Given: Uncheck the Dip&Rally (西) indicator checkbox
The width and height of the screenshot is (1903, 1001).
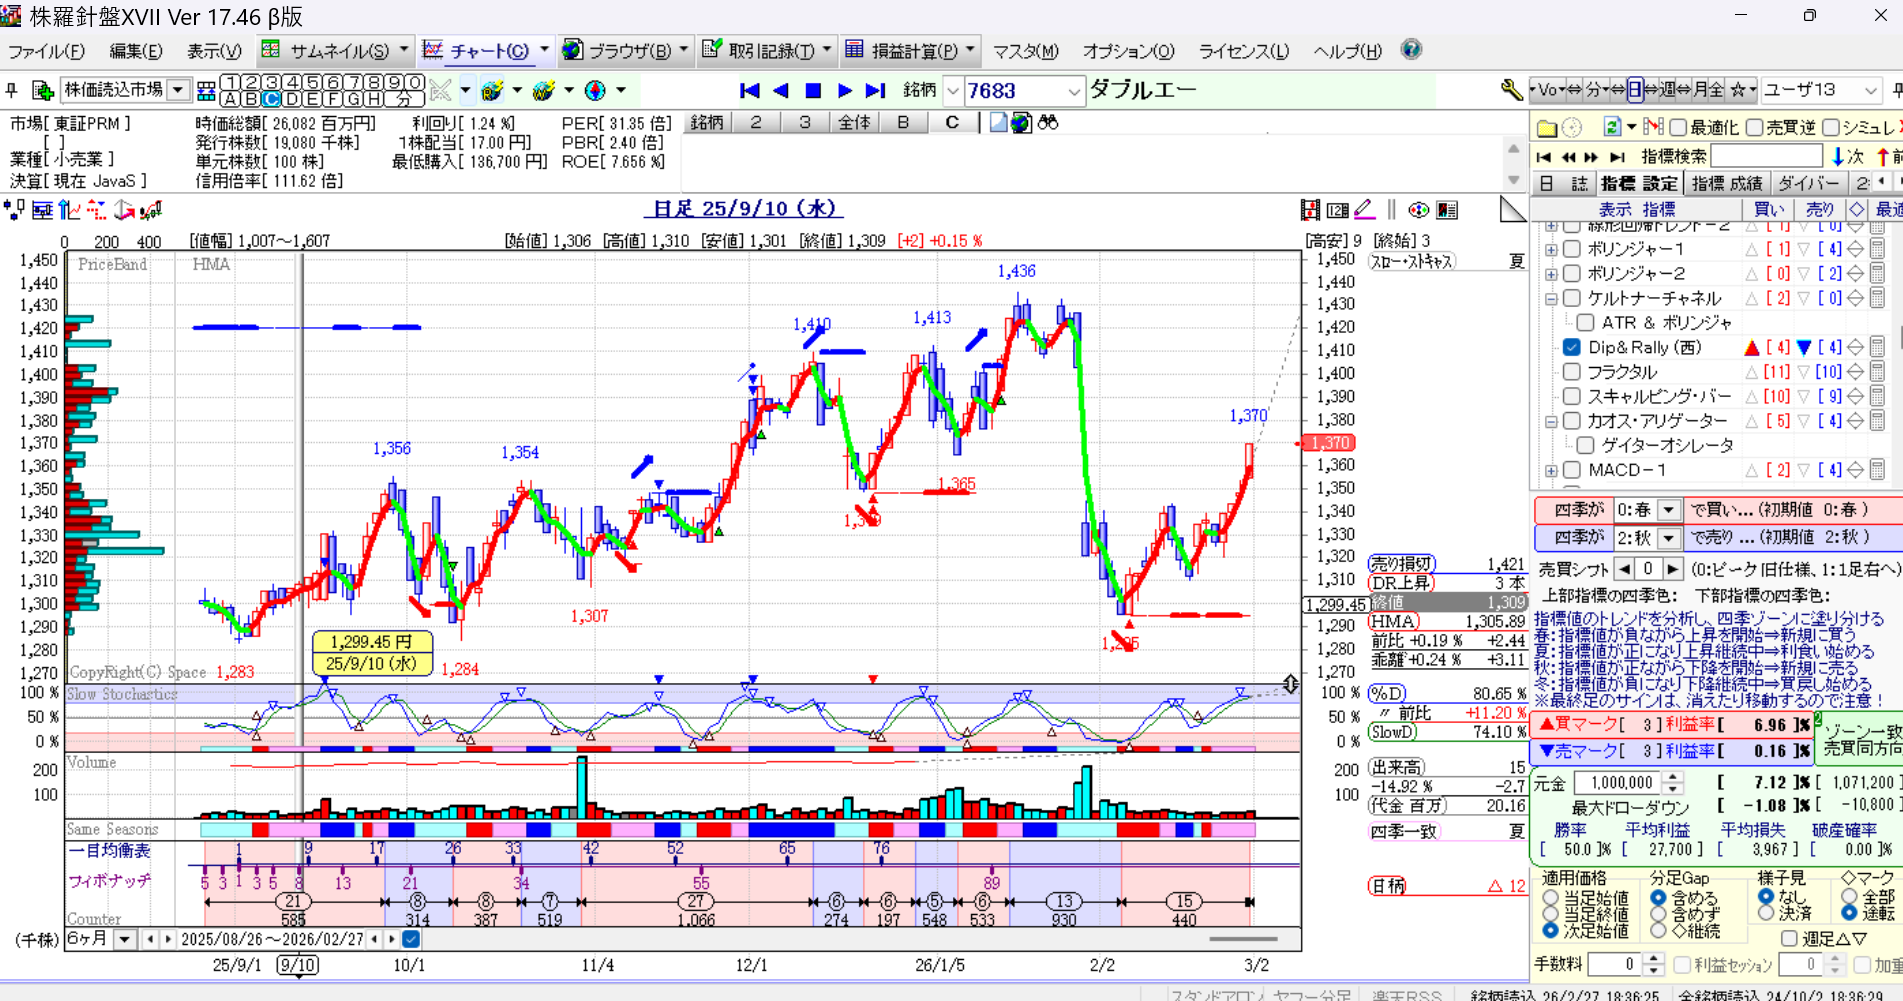Looking at the screenshot, I should 1571,347.
